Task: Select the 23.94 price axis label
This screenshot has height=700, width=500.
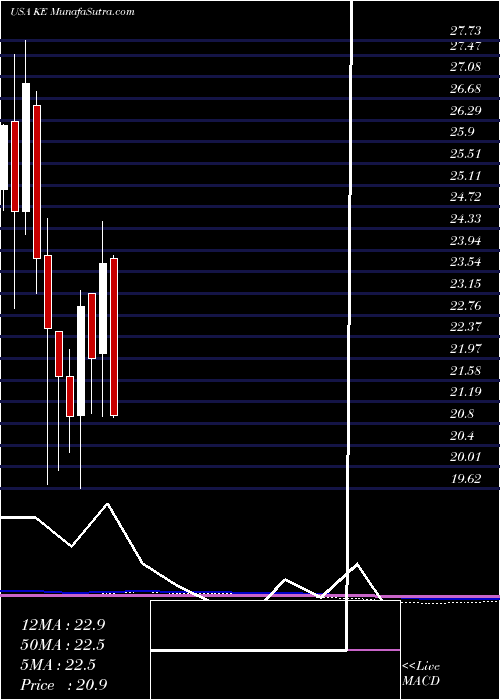Action: tap(466, 241)
